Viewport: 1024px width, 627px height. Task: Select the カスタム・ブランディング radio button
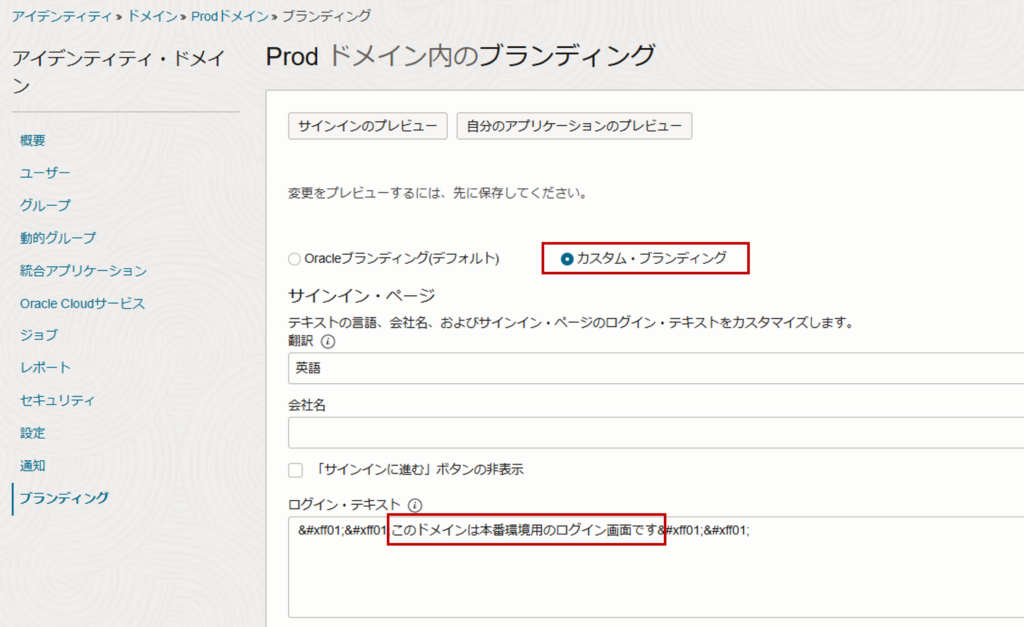coord(567,259)
